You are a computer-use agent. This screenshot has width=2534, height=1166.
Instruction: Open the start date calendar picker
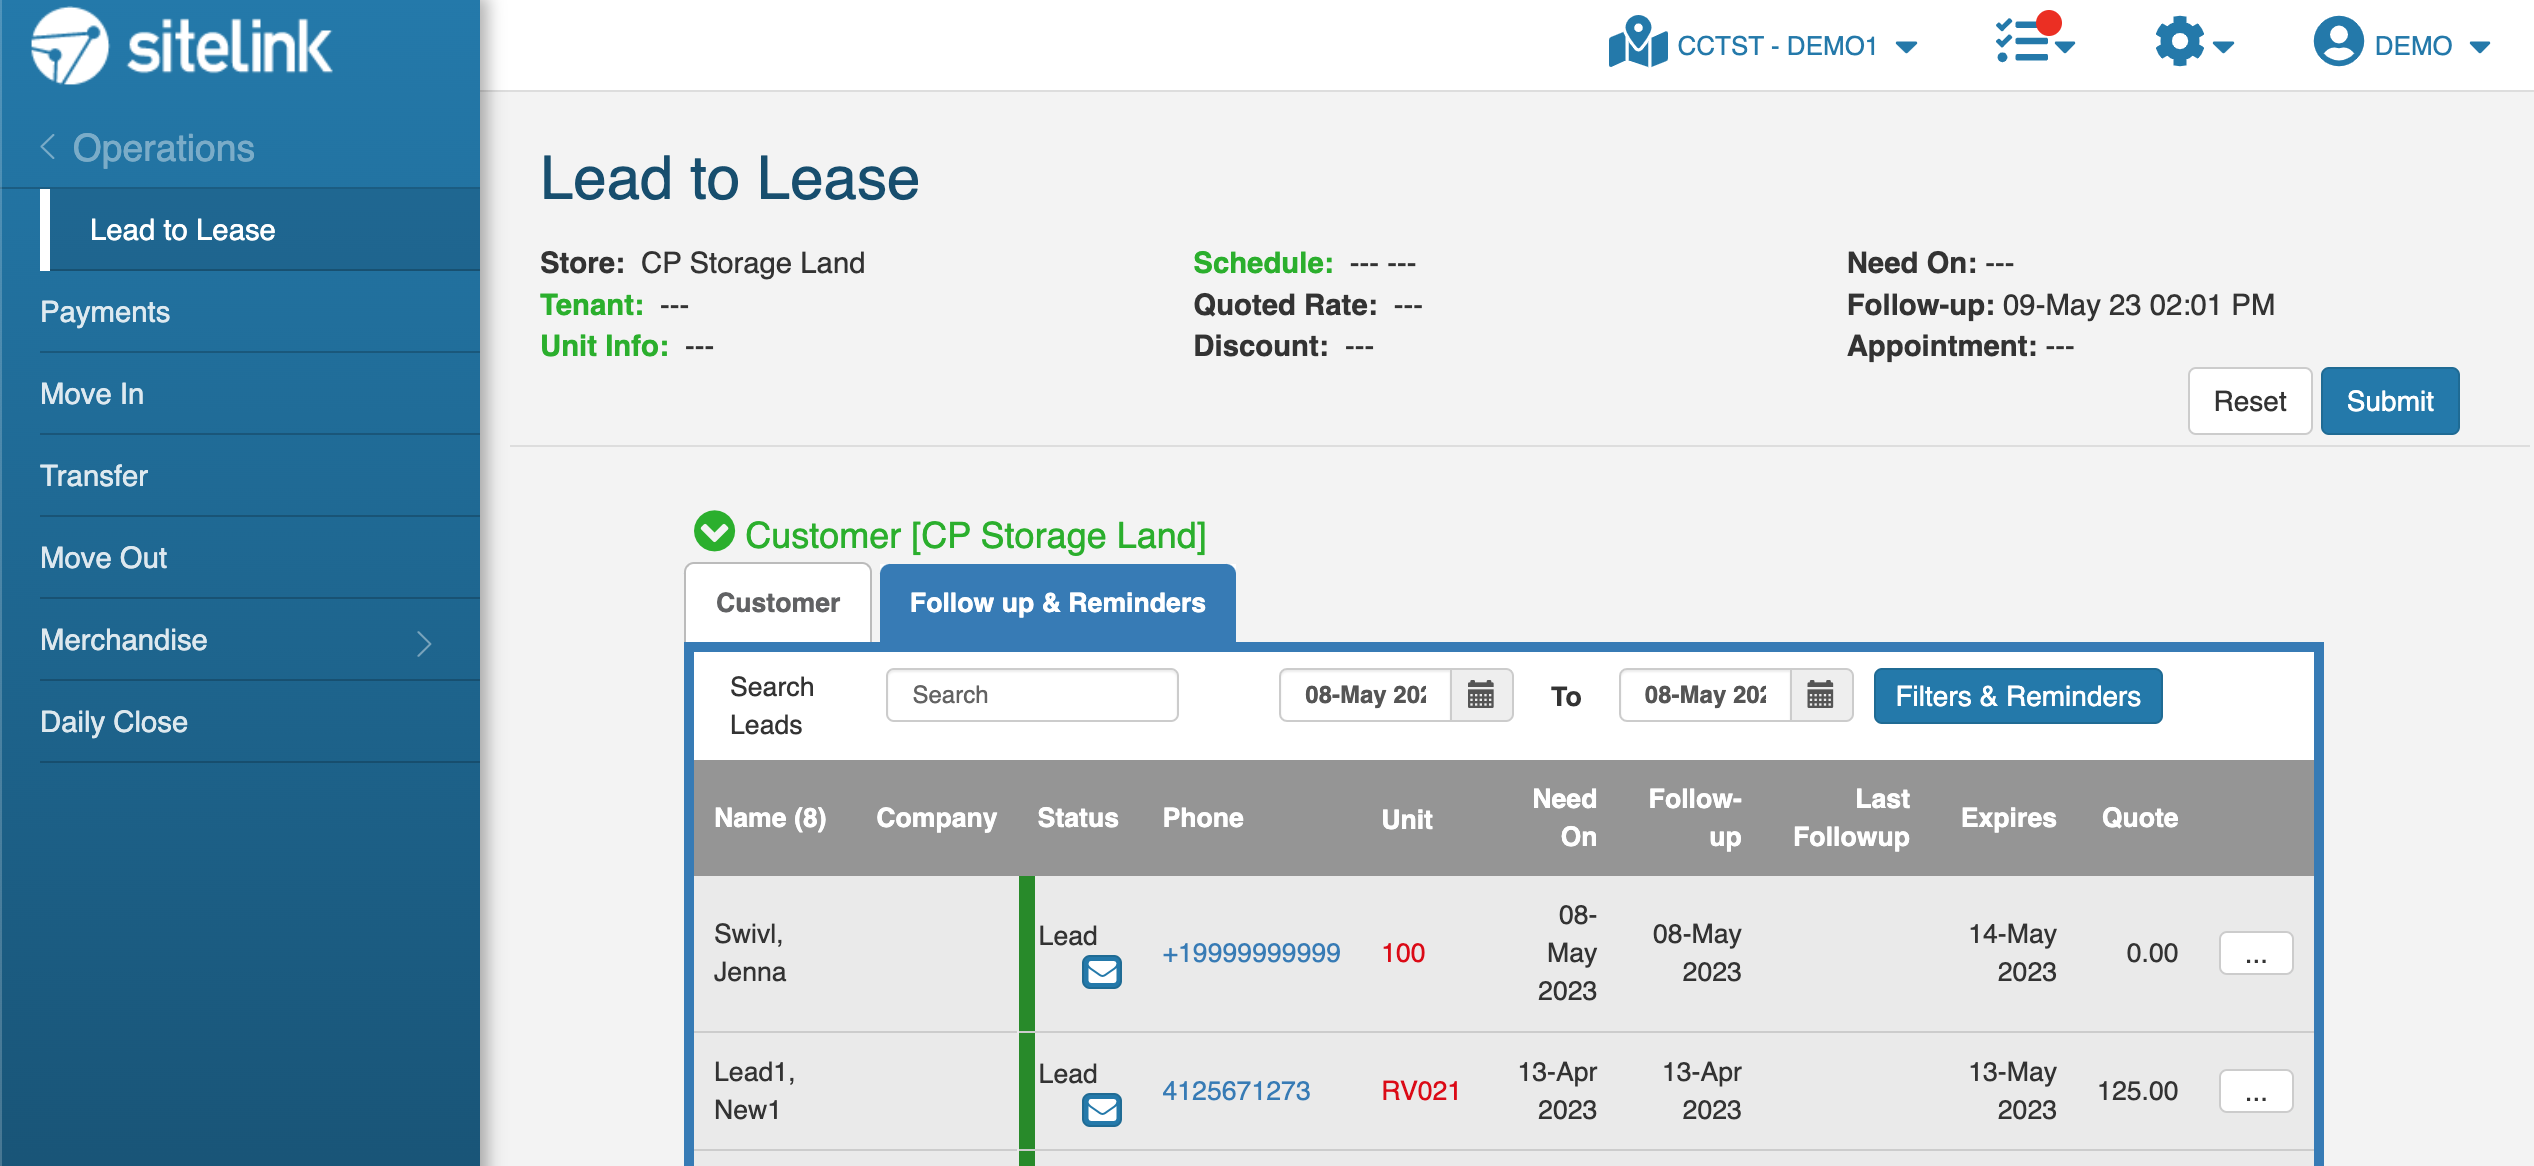pos(1480,695)
